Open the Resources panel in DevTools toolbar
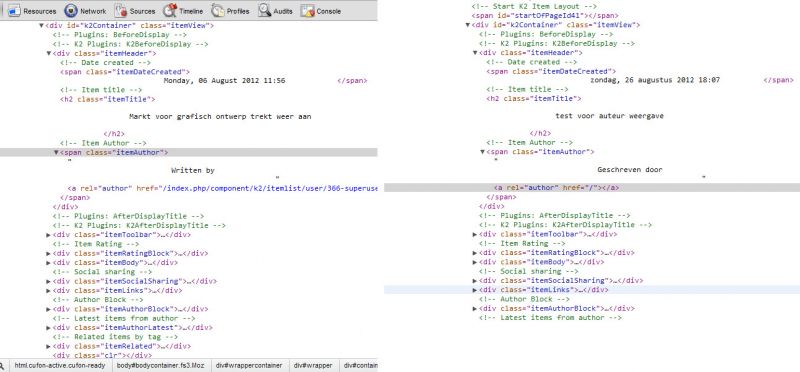Screen dimensions: 800x372 32,11
